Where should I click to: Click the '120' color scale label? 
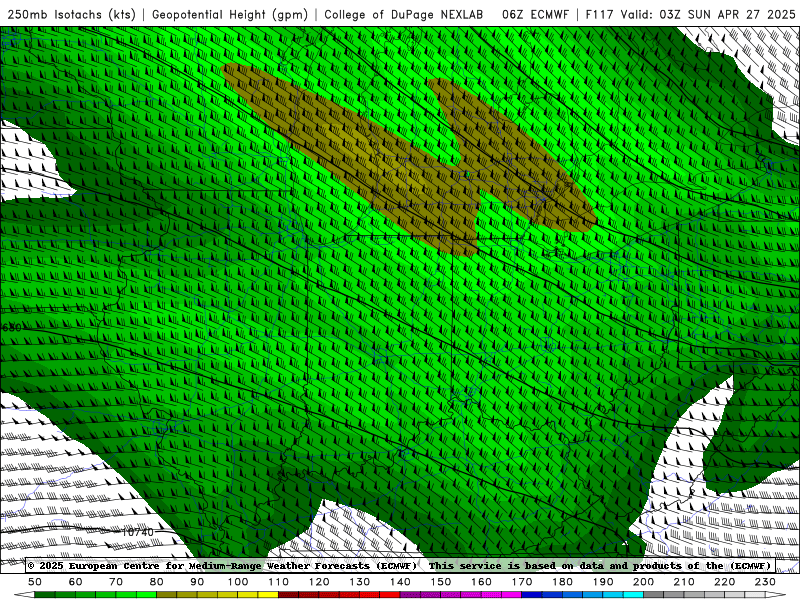tap(319, 582)
